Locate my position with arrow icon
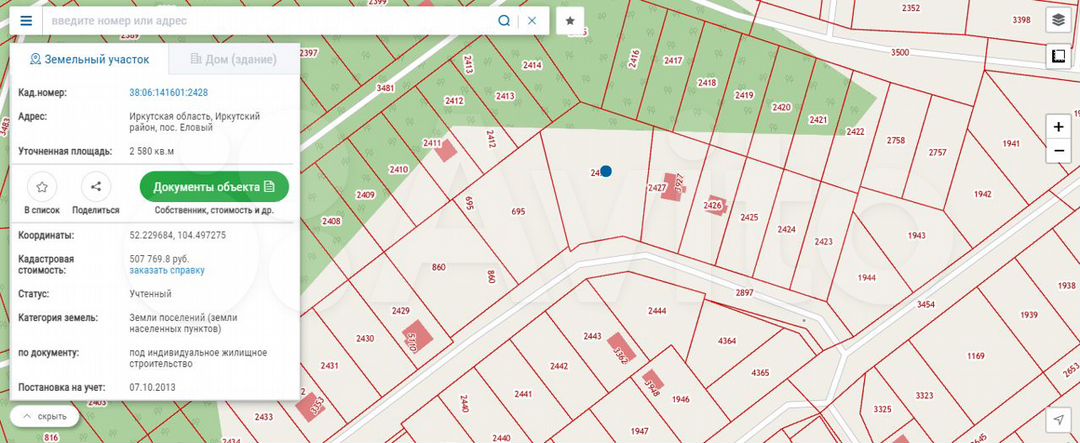Screen dimensions: 1080x443 click(1058, 419)
